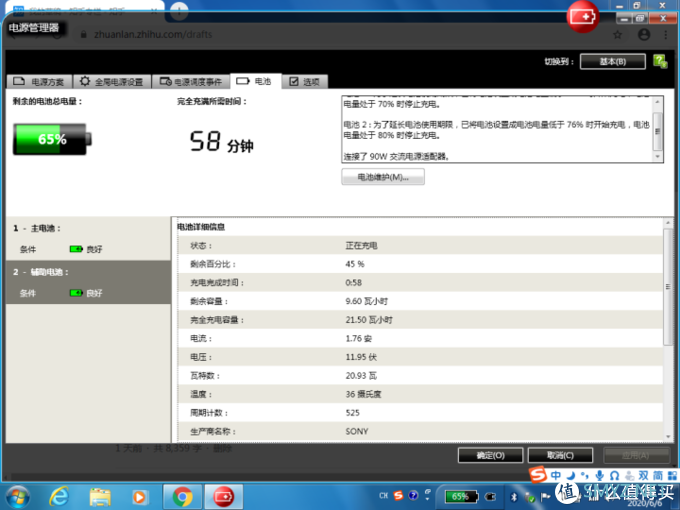Click the safely remove hardware tray icon

coord(530,497)
